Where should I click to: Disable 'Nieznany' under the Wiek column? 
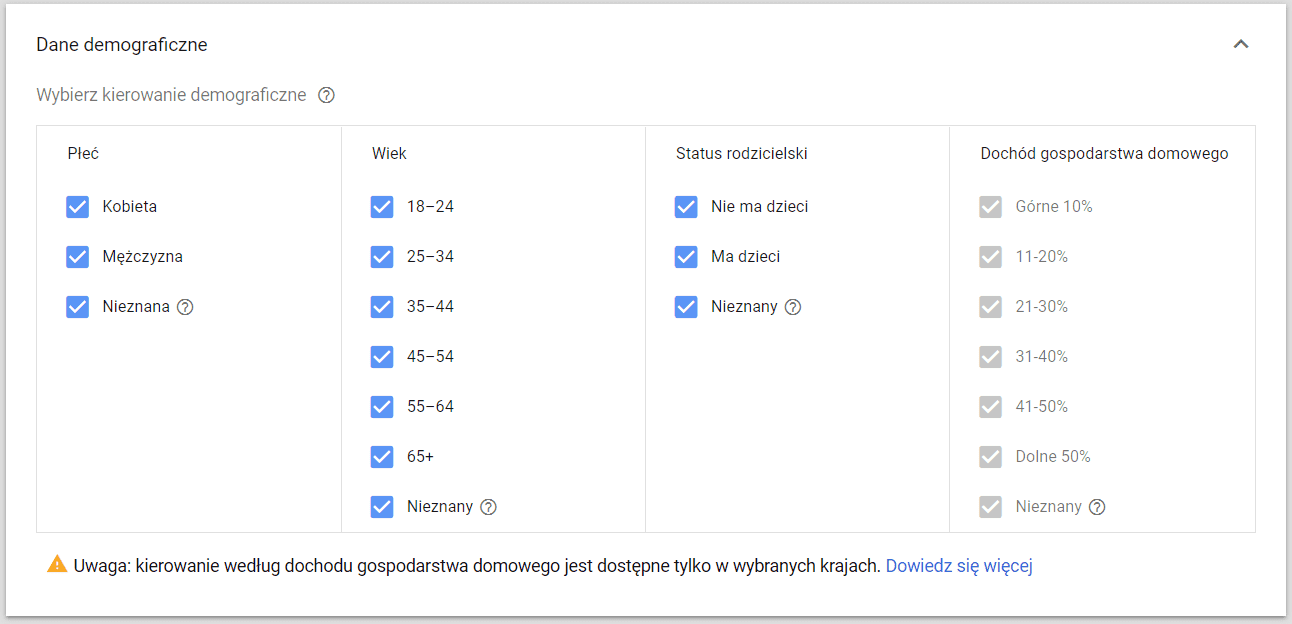382,507
